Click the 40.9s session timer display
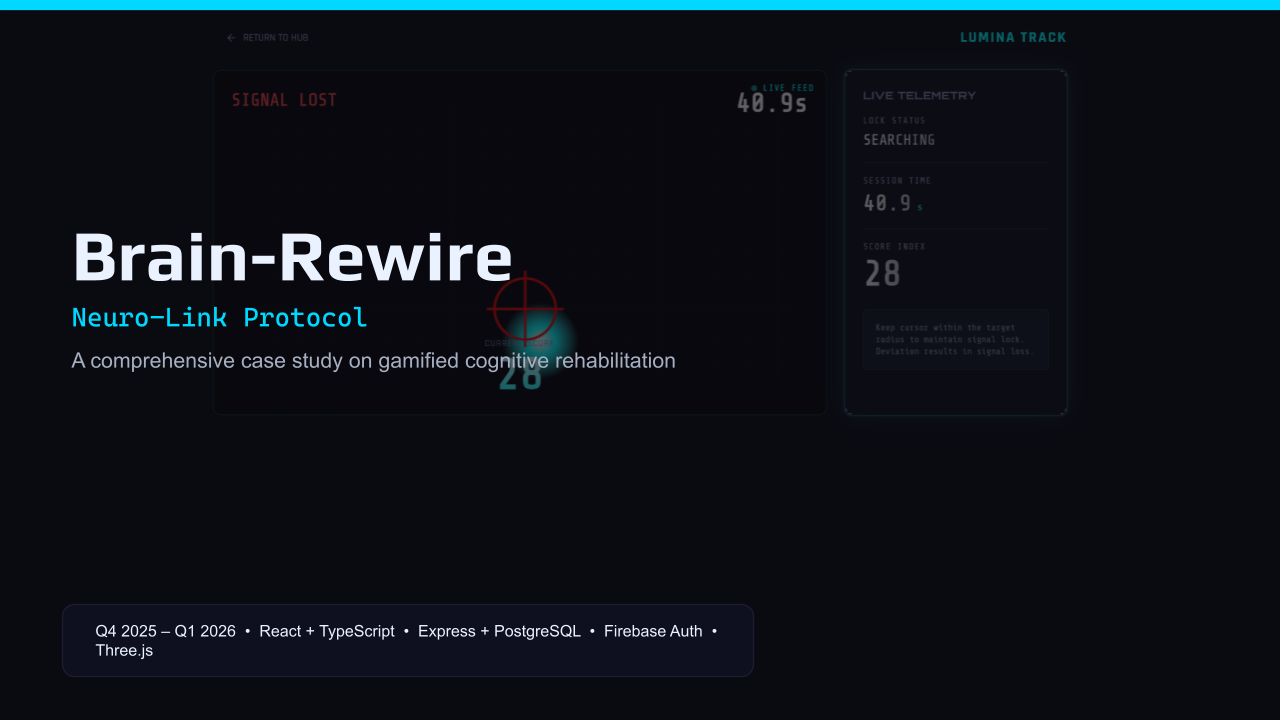1280x720 pixels. coord(770,102)
